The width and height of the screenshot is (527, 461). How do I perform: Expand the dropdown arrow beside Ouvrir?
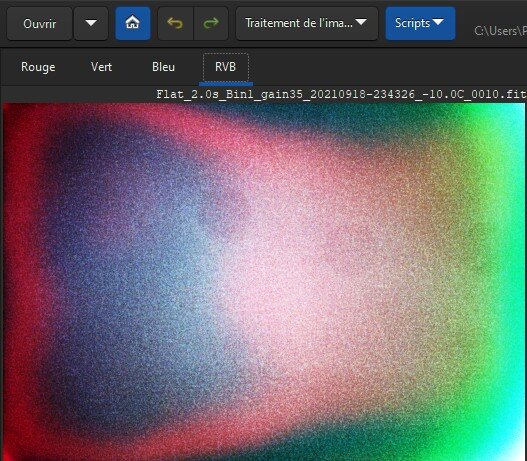(x=91, y=24)
